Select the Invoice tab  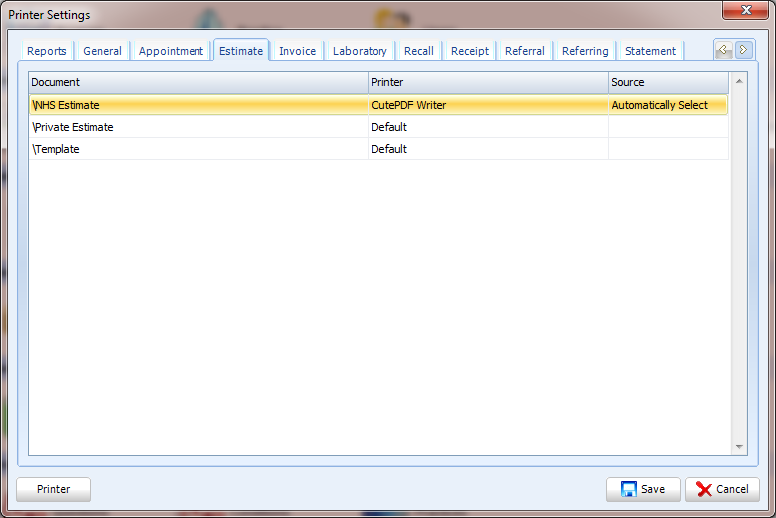[297, 51]
